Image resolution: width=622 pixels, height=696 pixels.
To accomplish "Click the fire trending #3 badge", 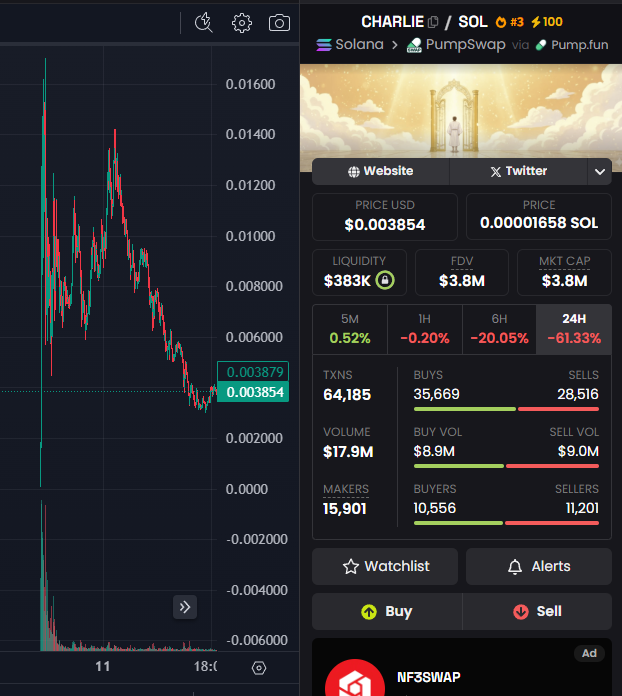I will [x=510, y=22].
